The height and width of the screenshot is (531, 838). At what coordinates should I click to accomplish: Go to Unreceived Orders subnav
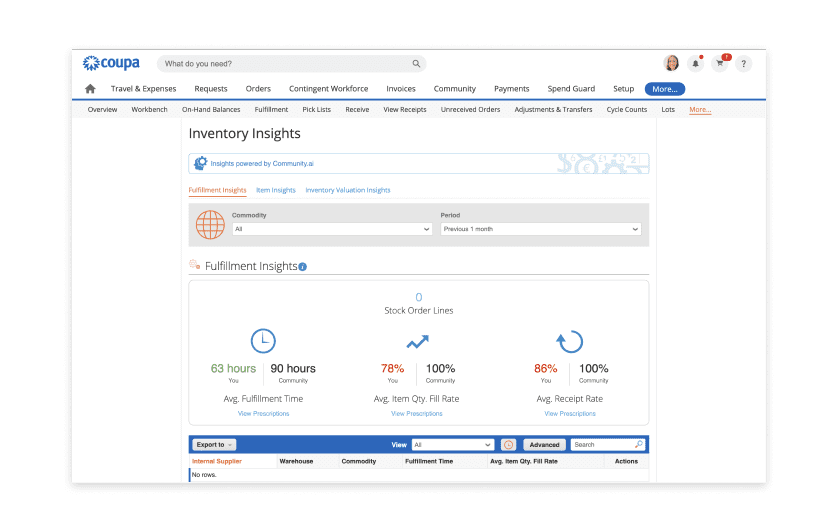tap(471, 110)
